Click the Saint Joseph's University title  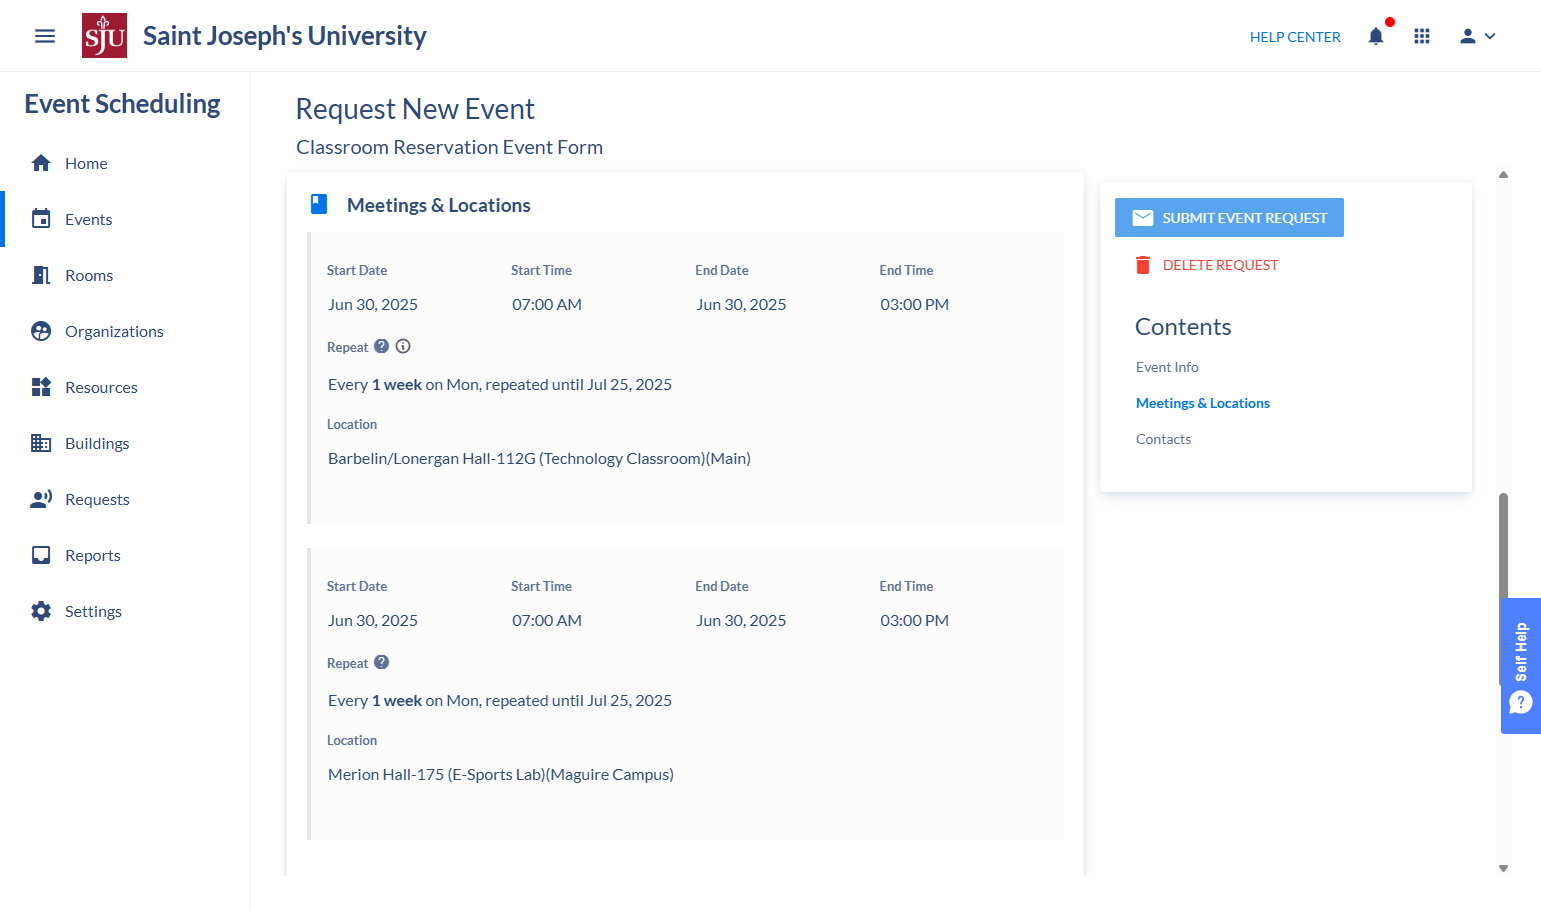pos(285,36)
